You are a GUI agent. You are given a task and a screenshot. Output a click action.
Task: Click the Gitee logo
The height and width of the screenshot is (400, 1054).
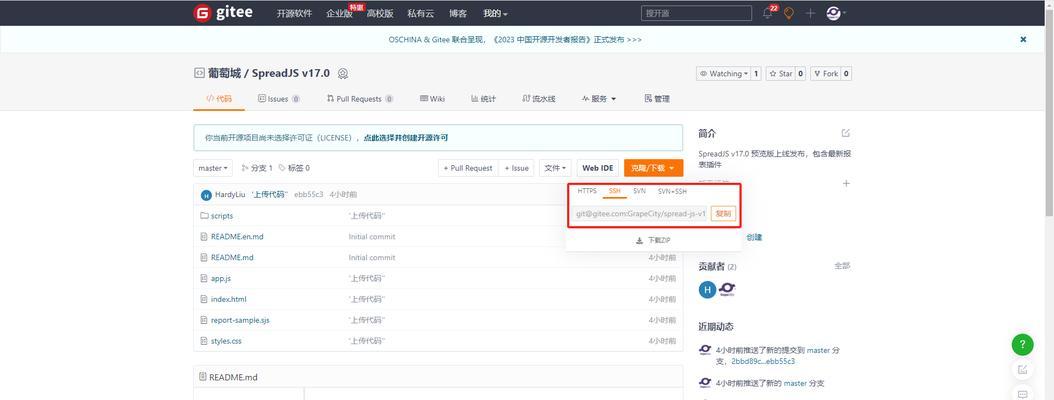point(222,13)
